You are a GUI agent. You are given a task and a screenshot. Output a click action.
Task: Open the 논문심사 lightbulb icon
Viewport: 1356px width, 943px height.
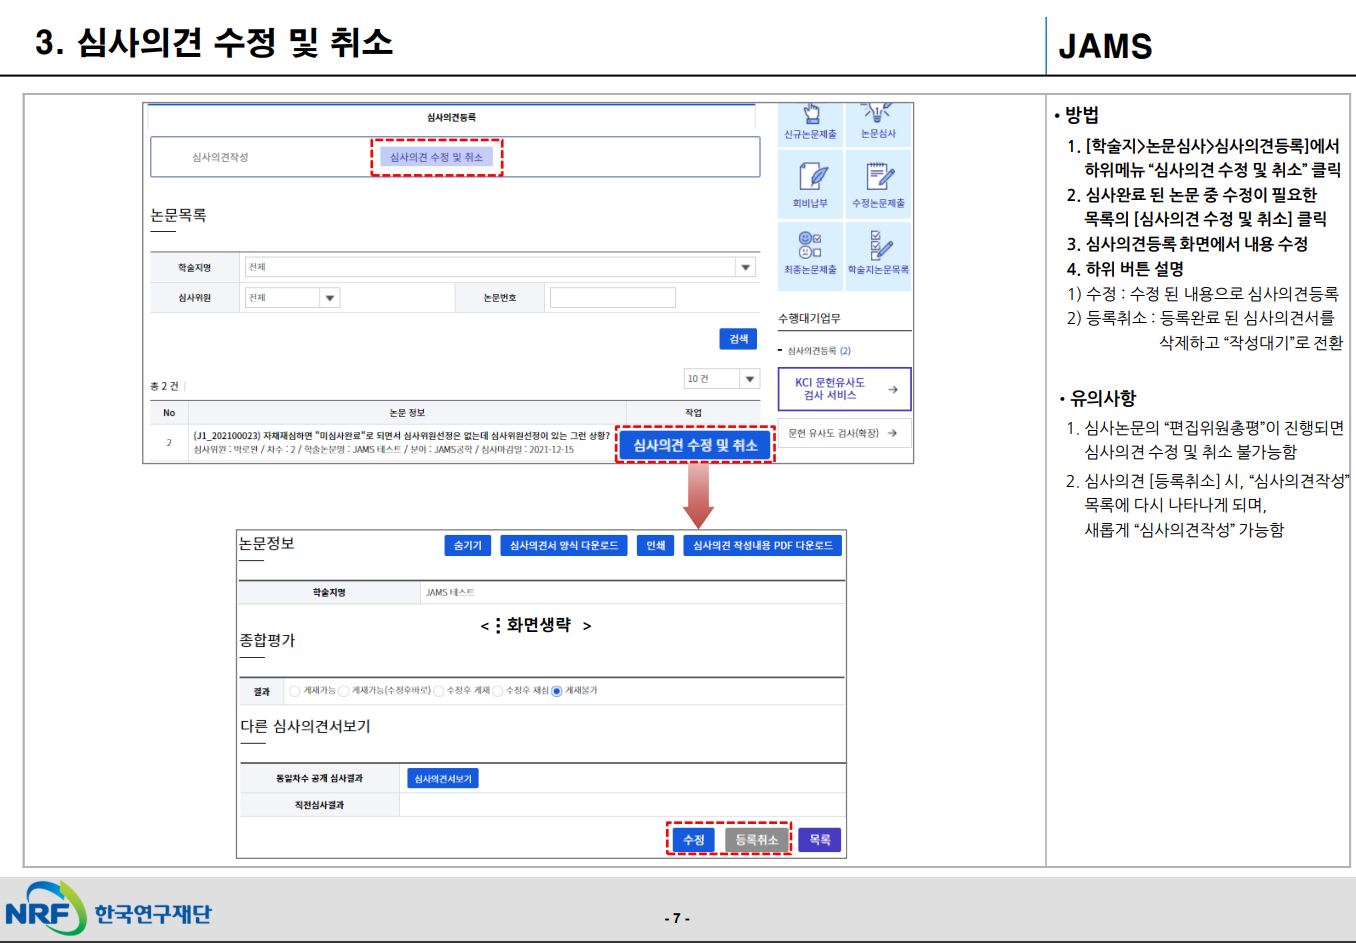(877, 113)
